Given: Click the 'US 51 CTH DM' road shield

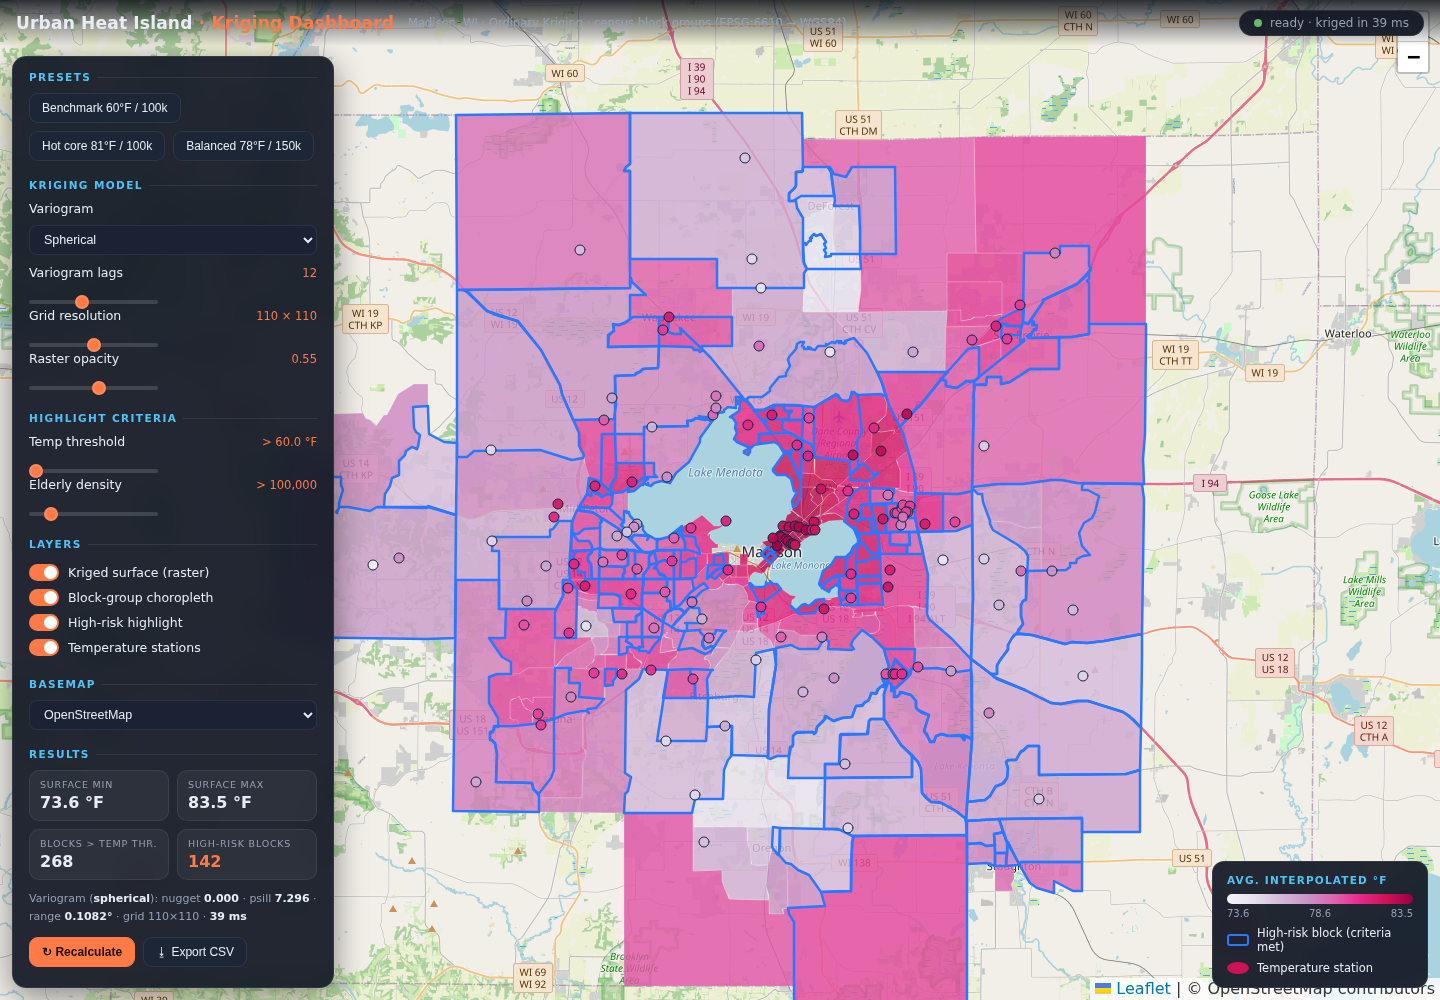Looking at the screenshot, I should (858, 125).
